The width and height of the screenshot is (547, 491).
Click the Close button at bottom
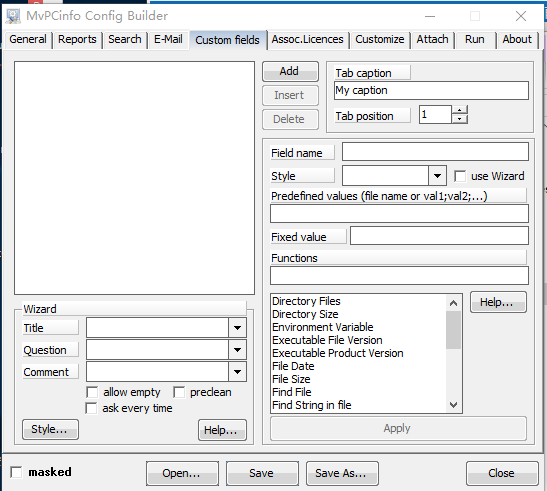[502, 474]
